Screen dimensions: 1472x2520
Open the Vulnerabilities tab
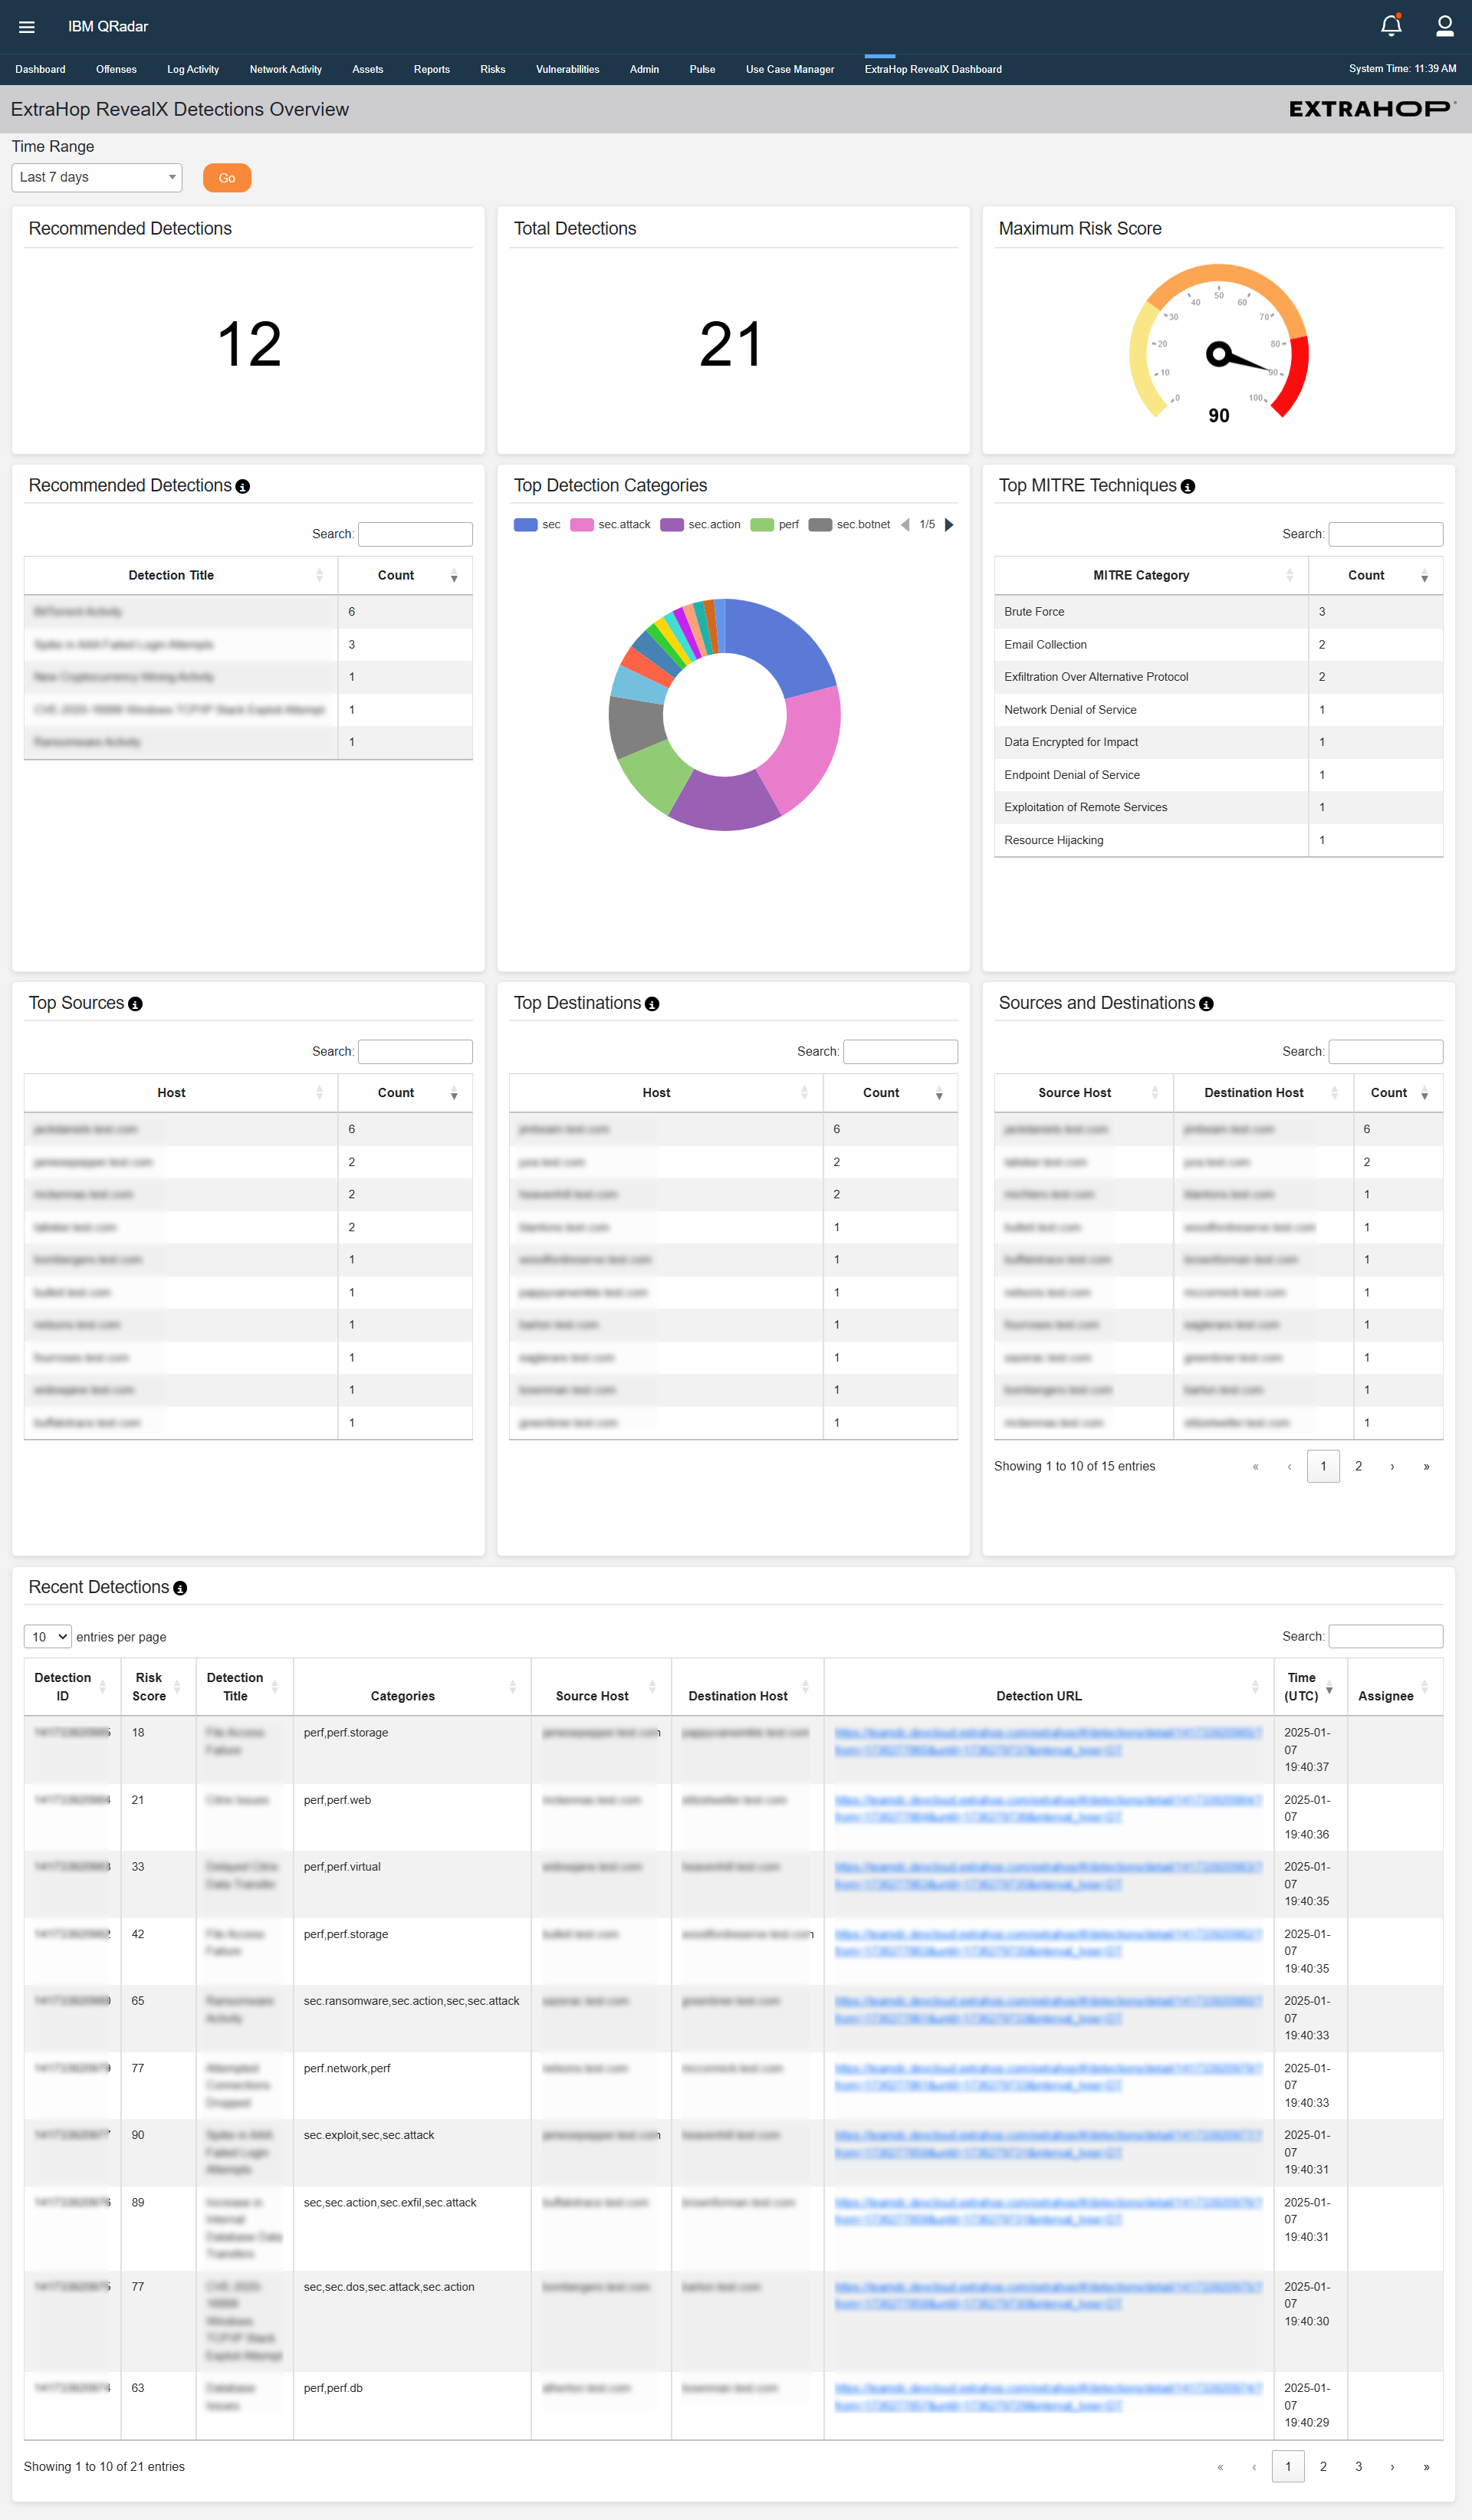[567, 70]
